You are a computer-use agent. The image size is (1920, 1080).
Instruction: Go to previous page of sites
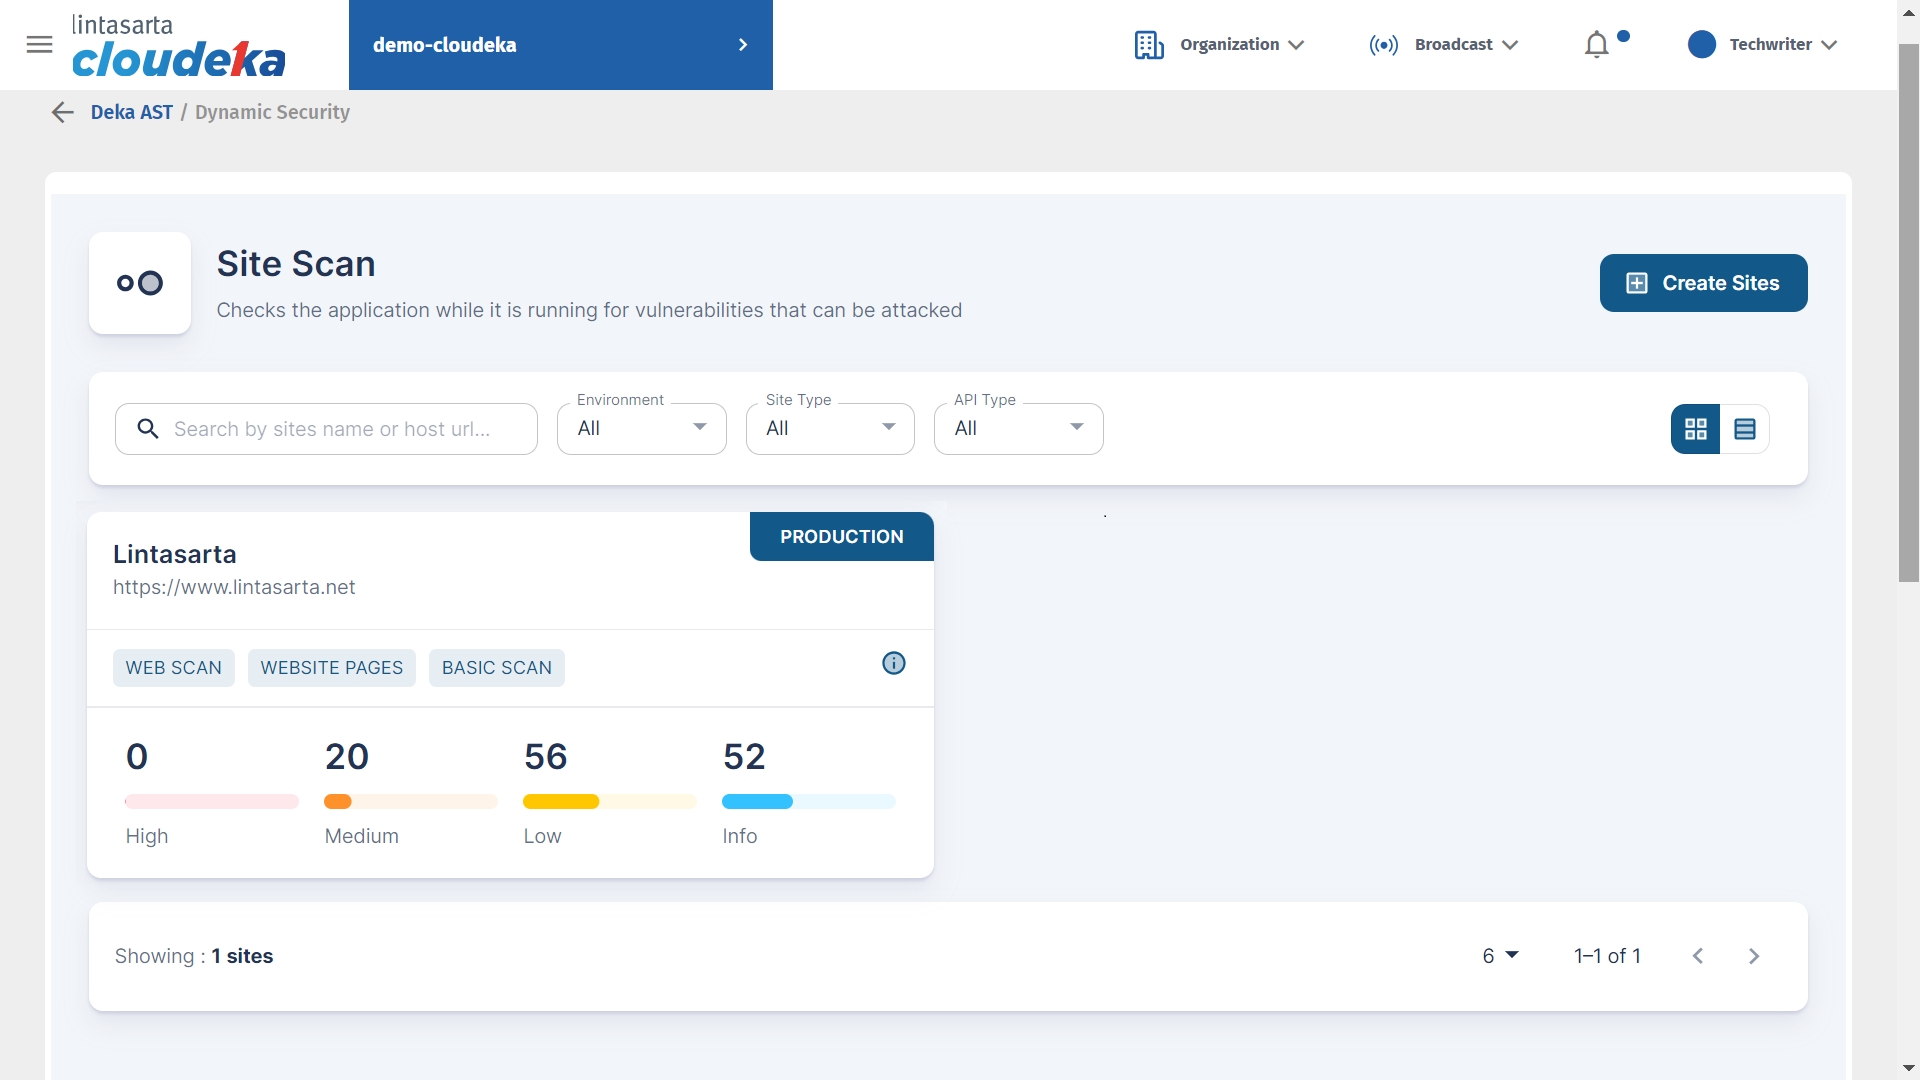1698,956
